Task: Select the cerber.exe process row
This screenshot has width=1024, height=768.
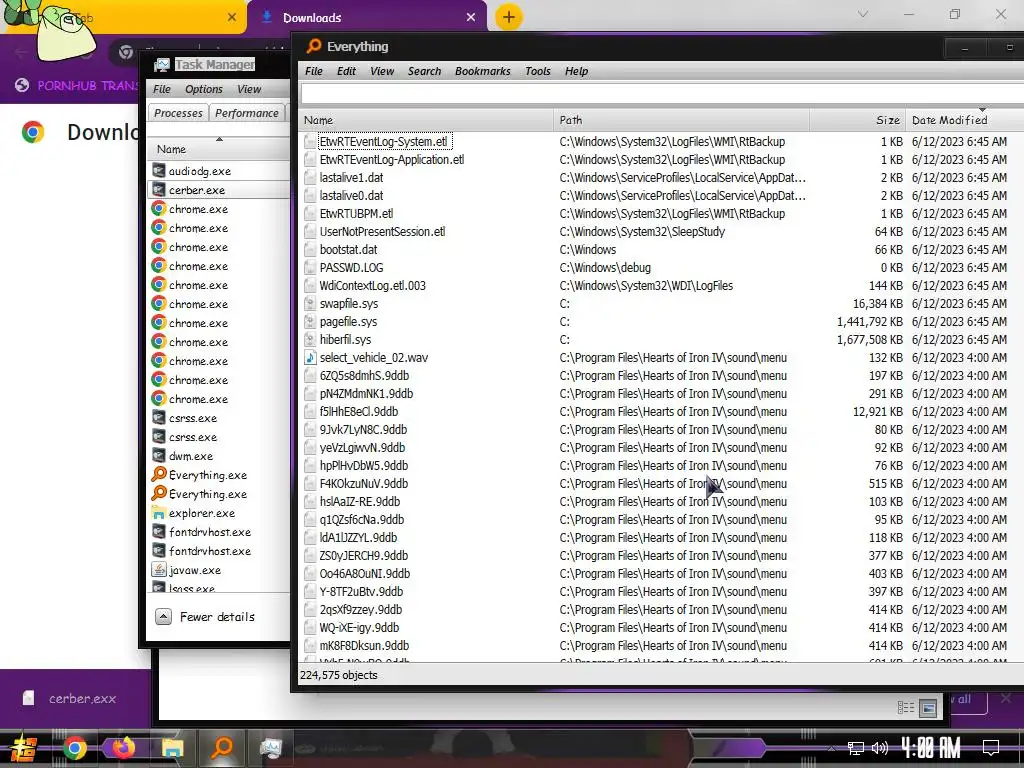Action: (219, 190)
